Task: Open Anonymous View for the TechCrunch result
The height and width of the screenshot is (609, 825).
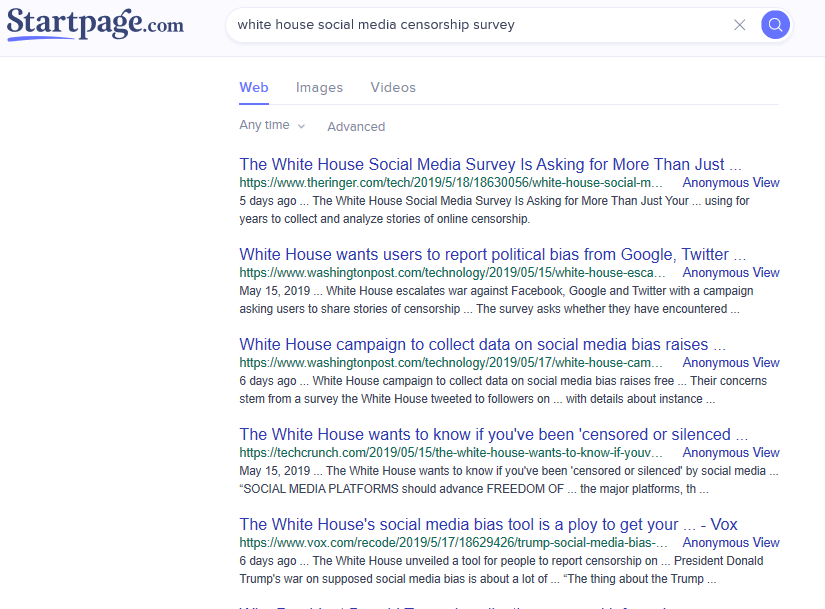Action: (730, 453)
